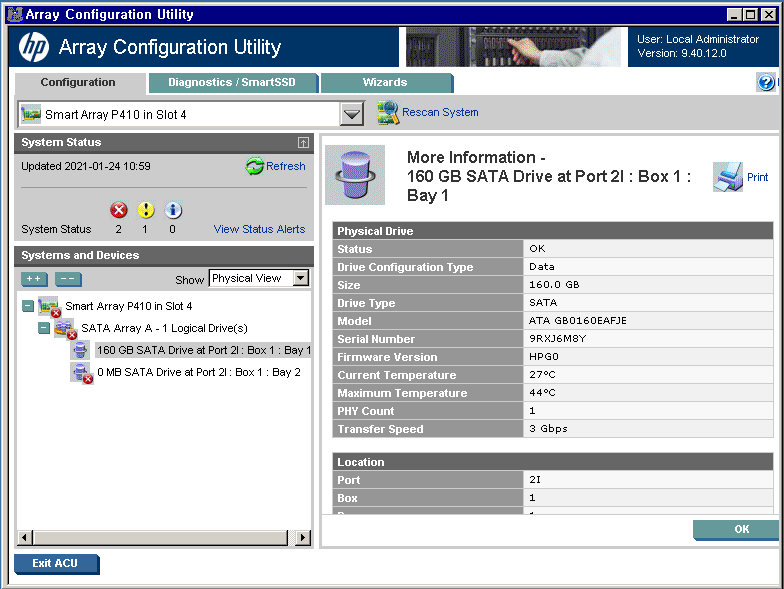Click controller card icon in selector box
The width and height of the screenshot is (784, 589).
(31, 114)
